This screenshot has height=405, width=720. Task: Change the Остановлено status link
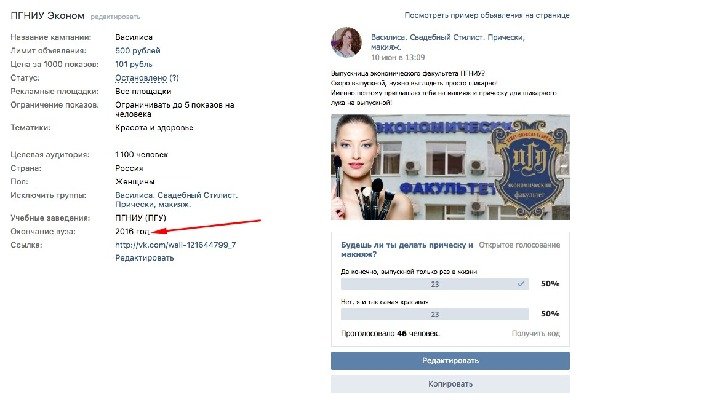[141, 78]
